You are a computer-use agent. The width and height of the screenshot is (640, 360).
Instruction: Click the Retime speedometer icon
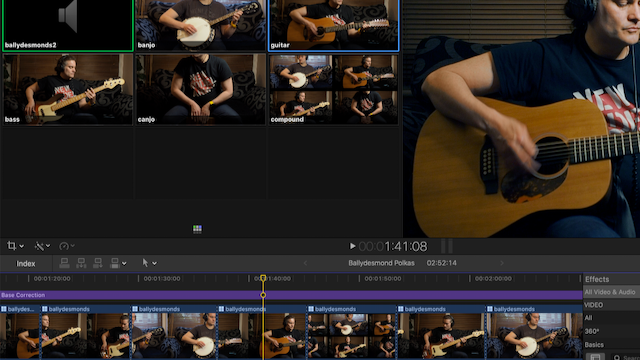pos(64,246)
